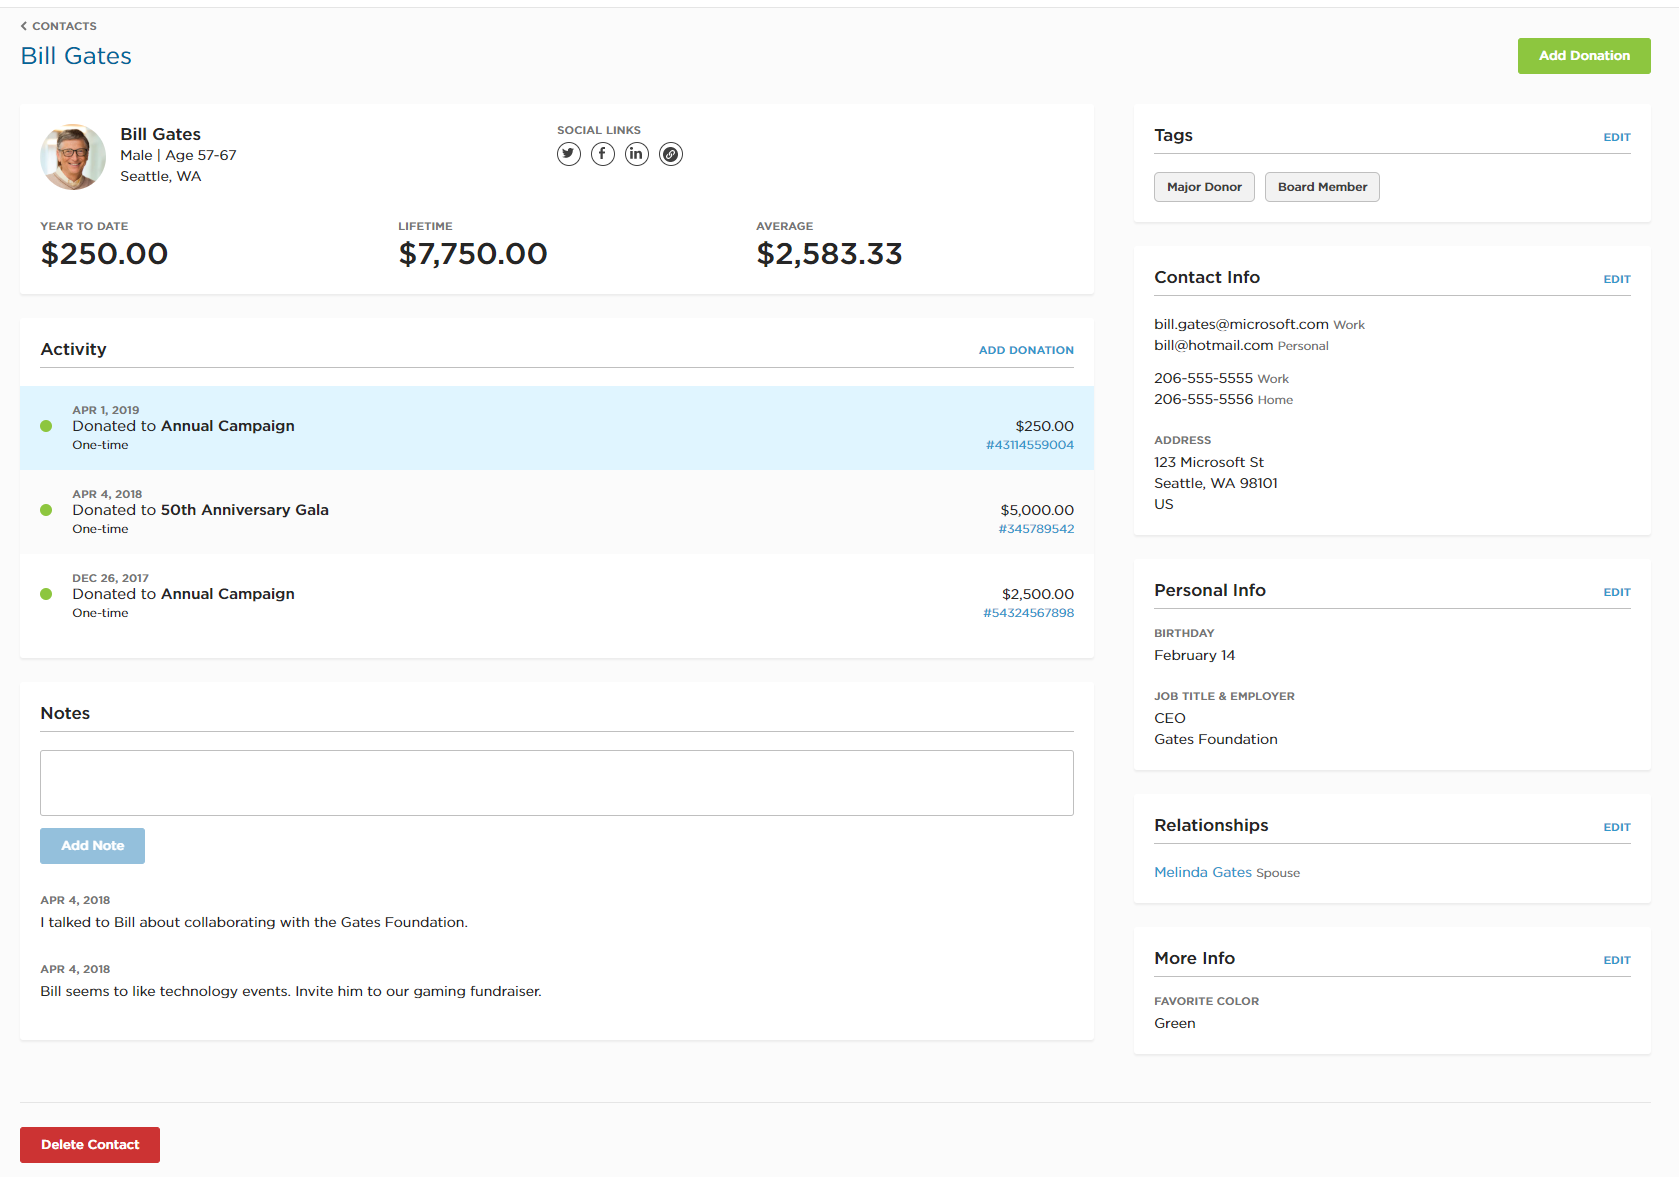This screenshot has height=1177, width=1679.
Task: Open the Facebook social link icon
Action: click(x=603, y=154)
